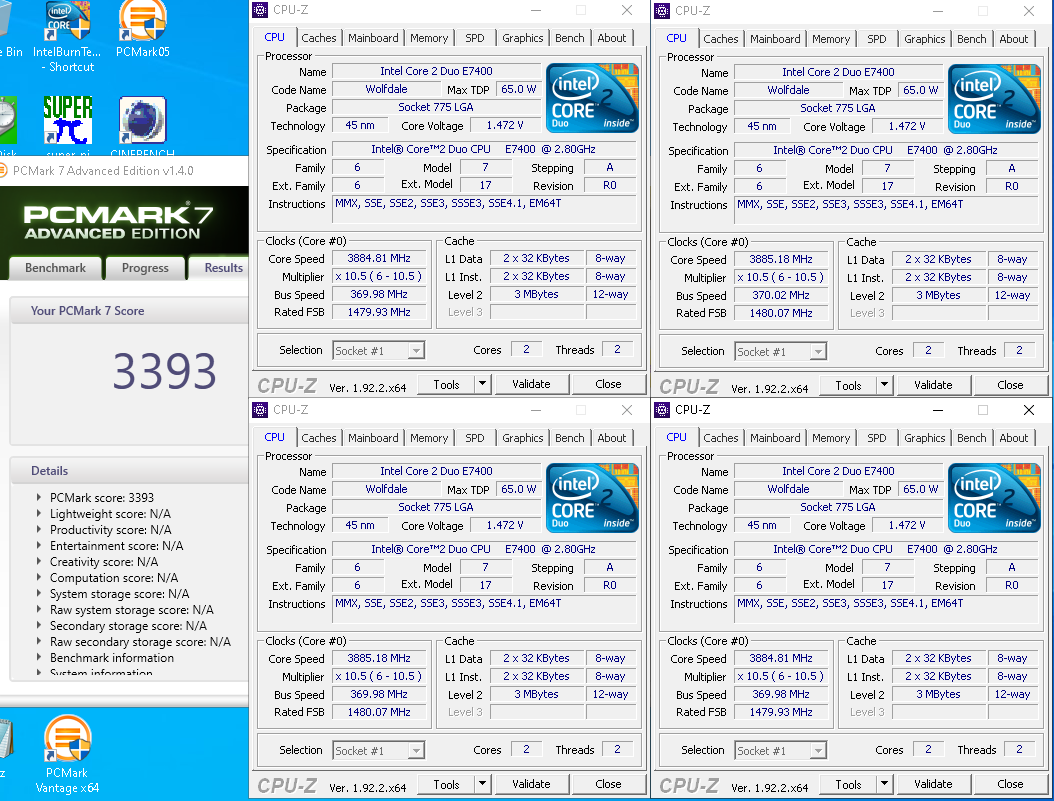Click the Close button in the top-left CPU-Z
The width and height of the screenshot is (1054, 801).
click(x=608, y=384)
